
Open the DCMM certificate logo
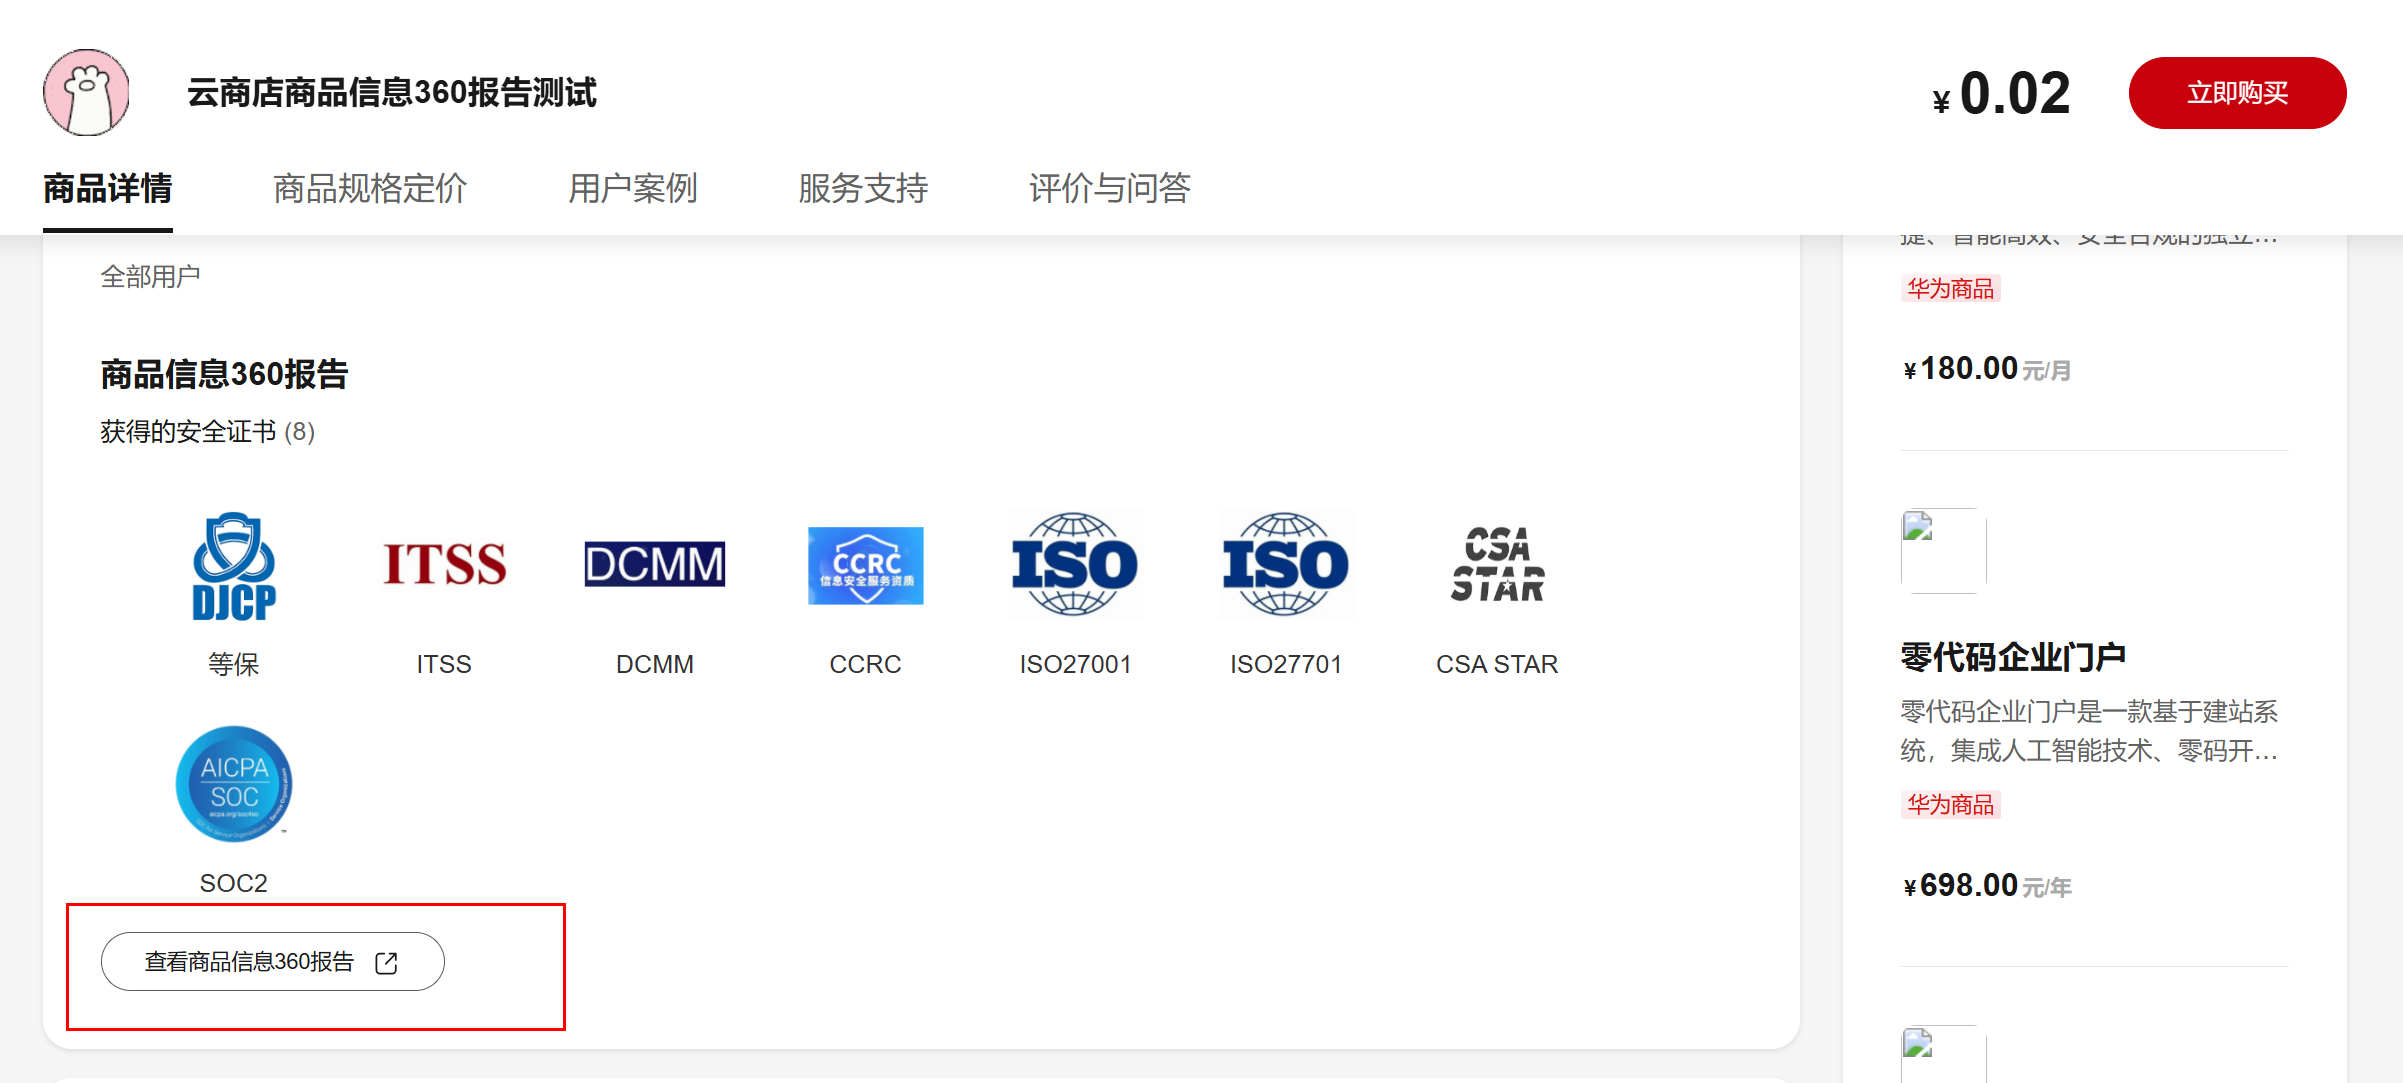point(655,564)
